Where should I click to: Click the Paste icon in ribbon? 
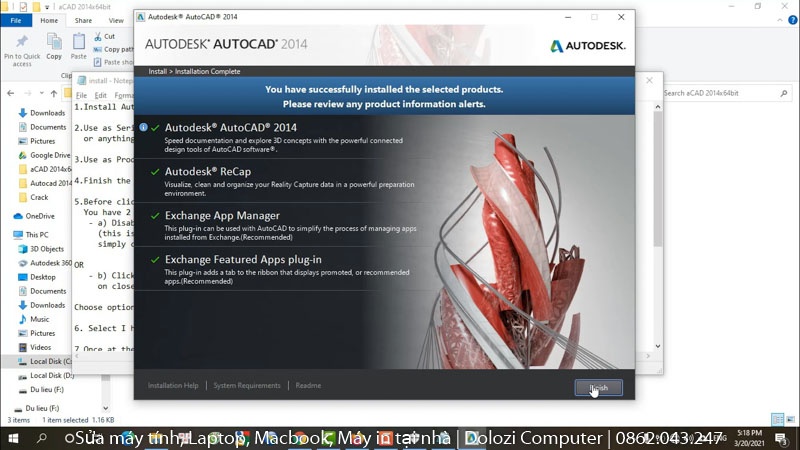(x=79, y=46)
